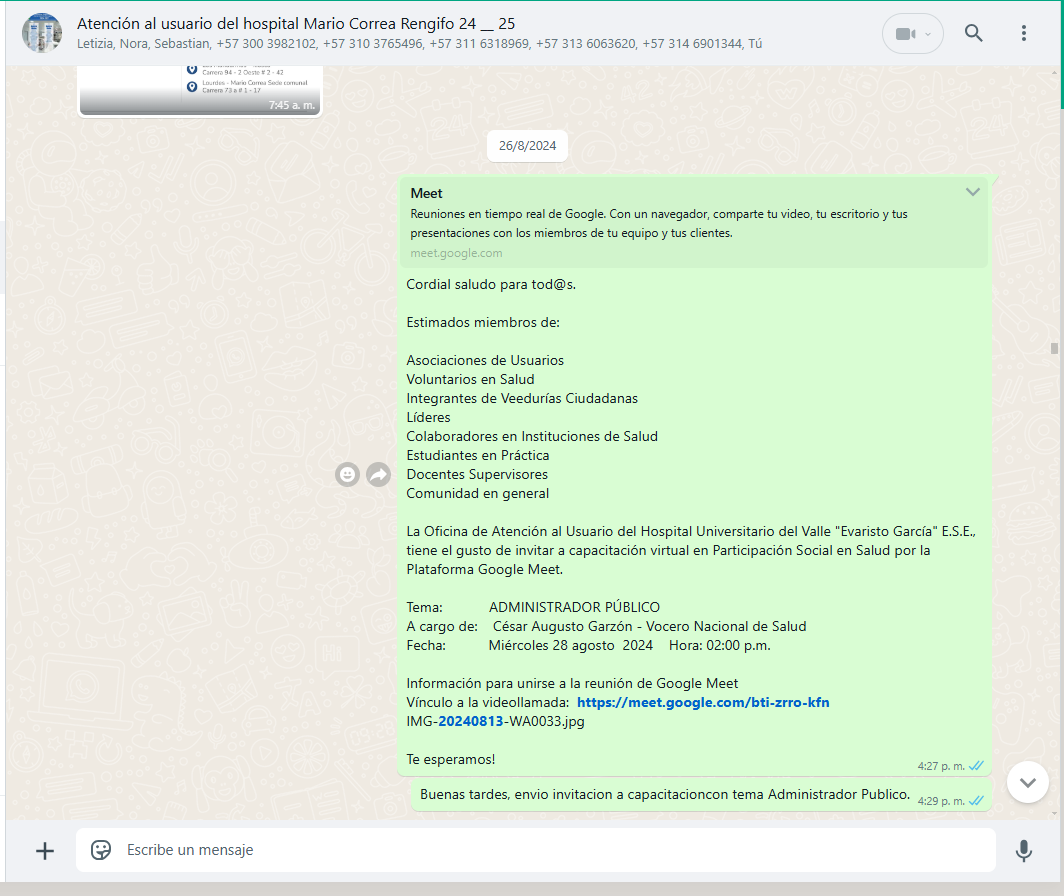This screenshot has width=1064, height=896.
Task: Click the 'Miércoles 28 agosto 2024' date text
Action: 571,646
